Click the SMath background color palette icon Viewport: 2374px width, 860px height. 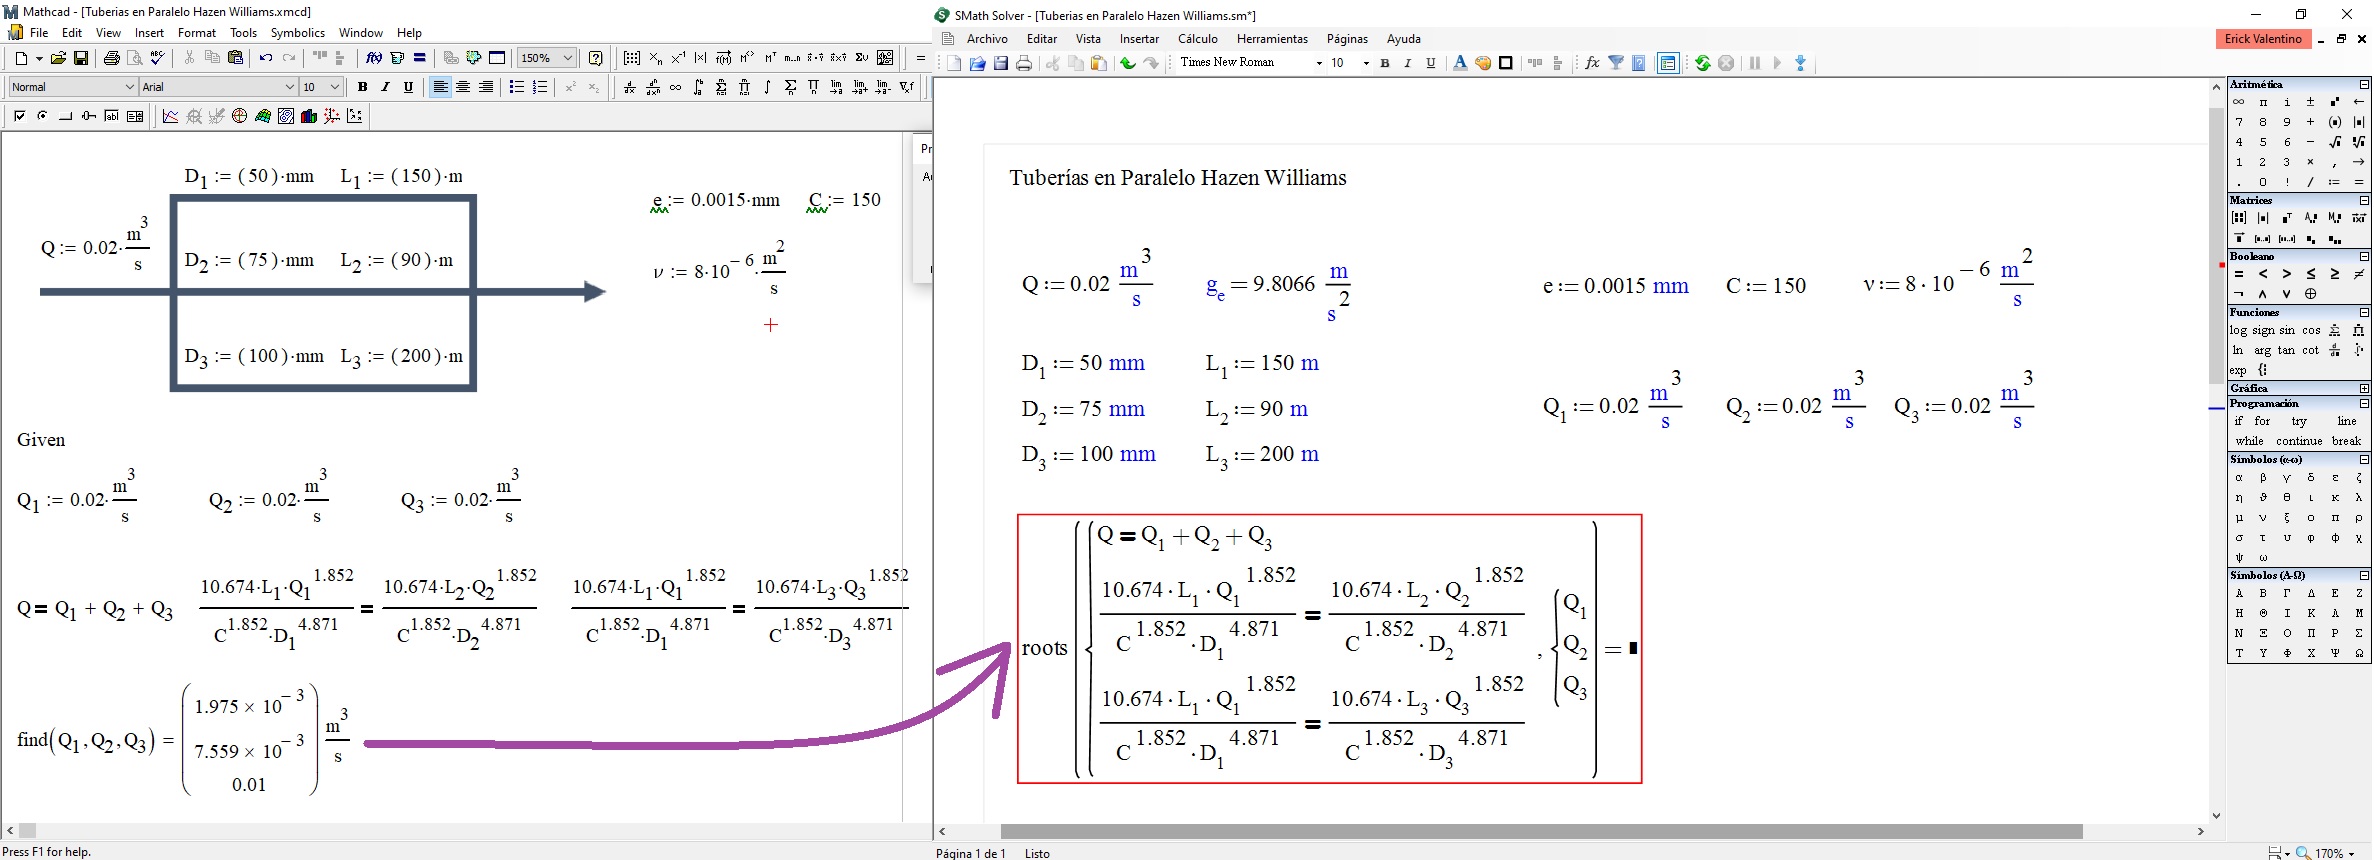pos(1483,63)
